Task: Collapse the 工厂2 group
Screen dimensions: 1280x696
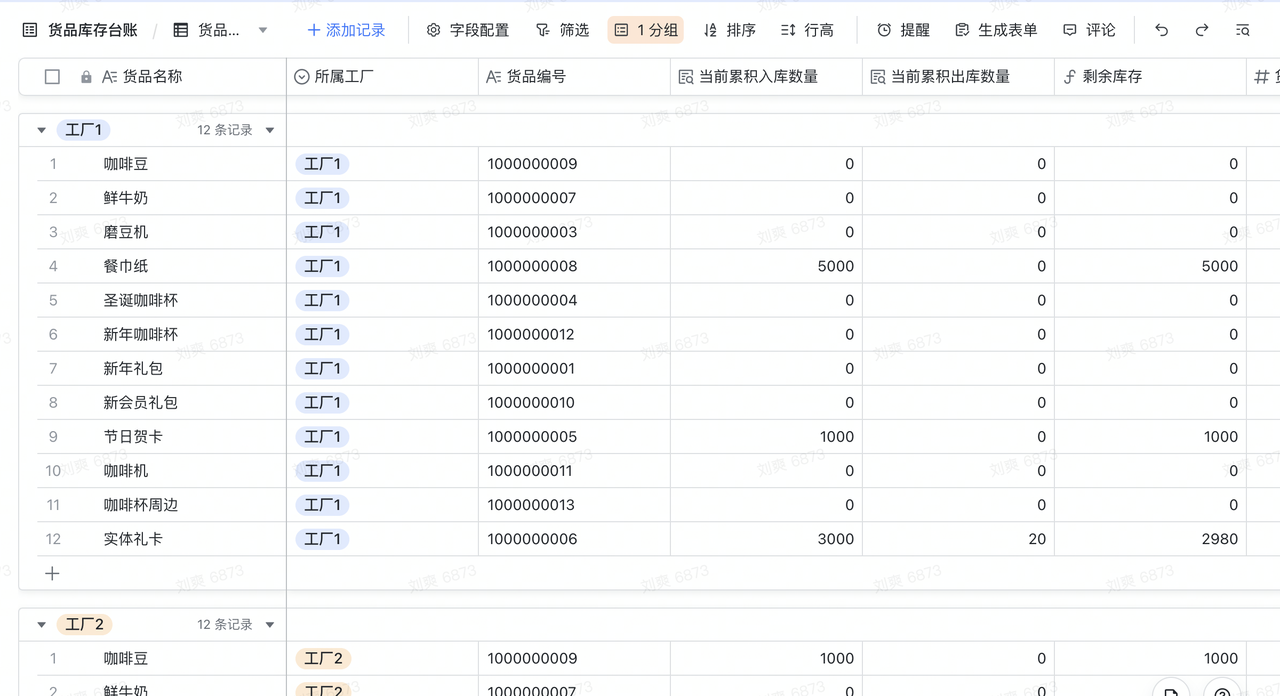Action: coord(41,625)
